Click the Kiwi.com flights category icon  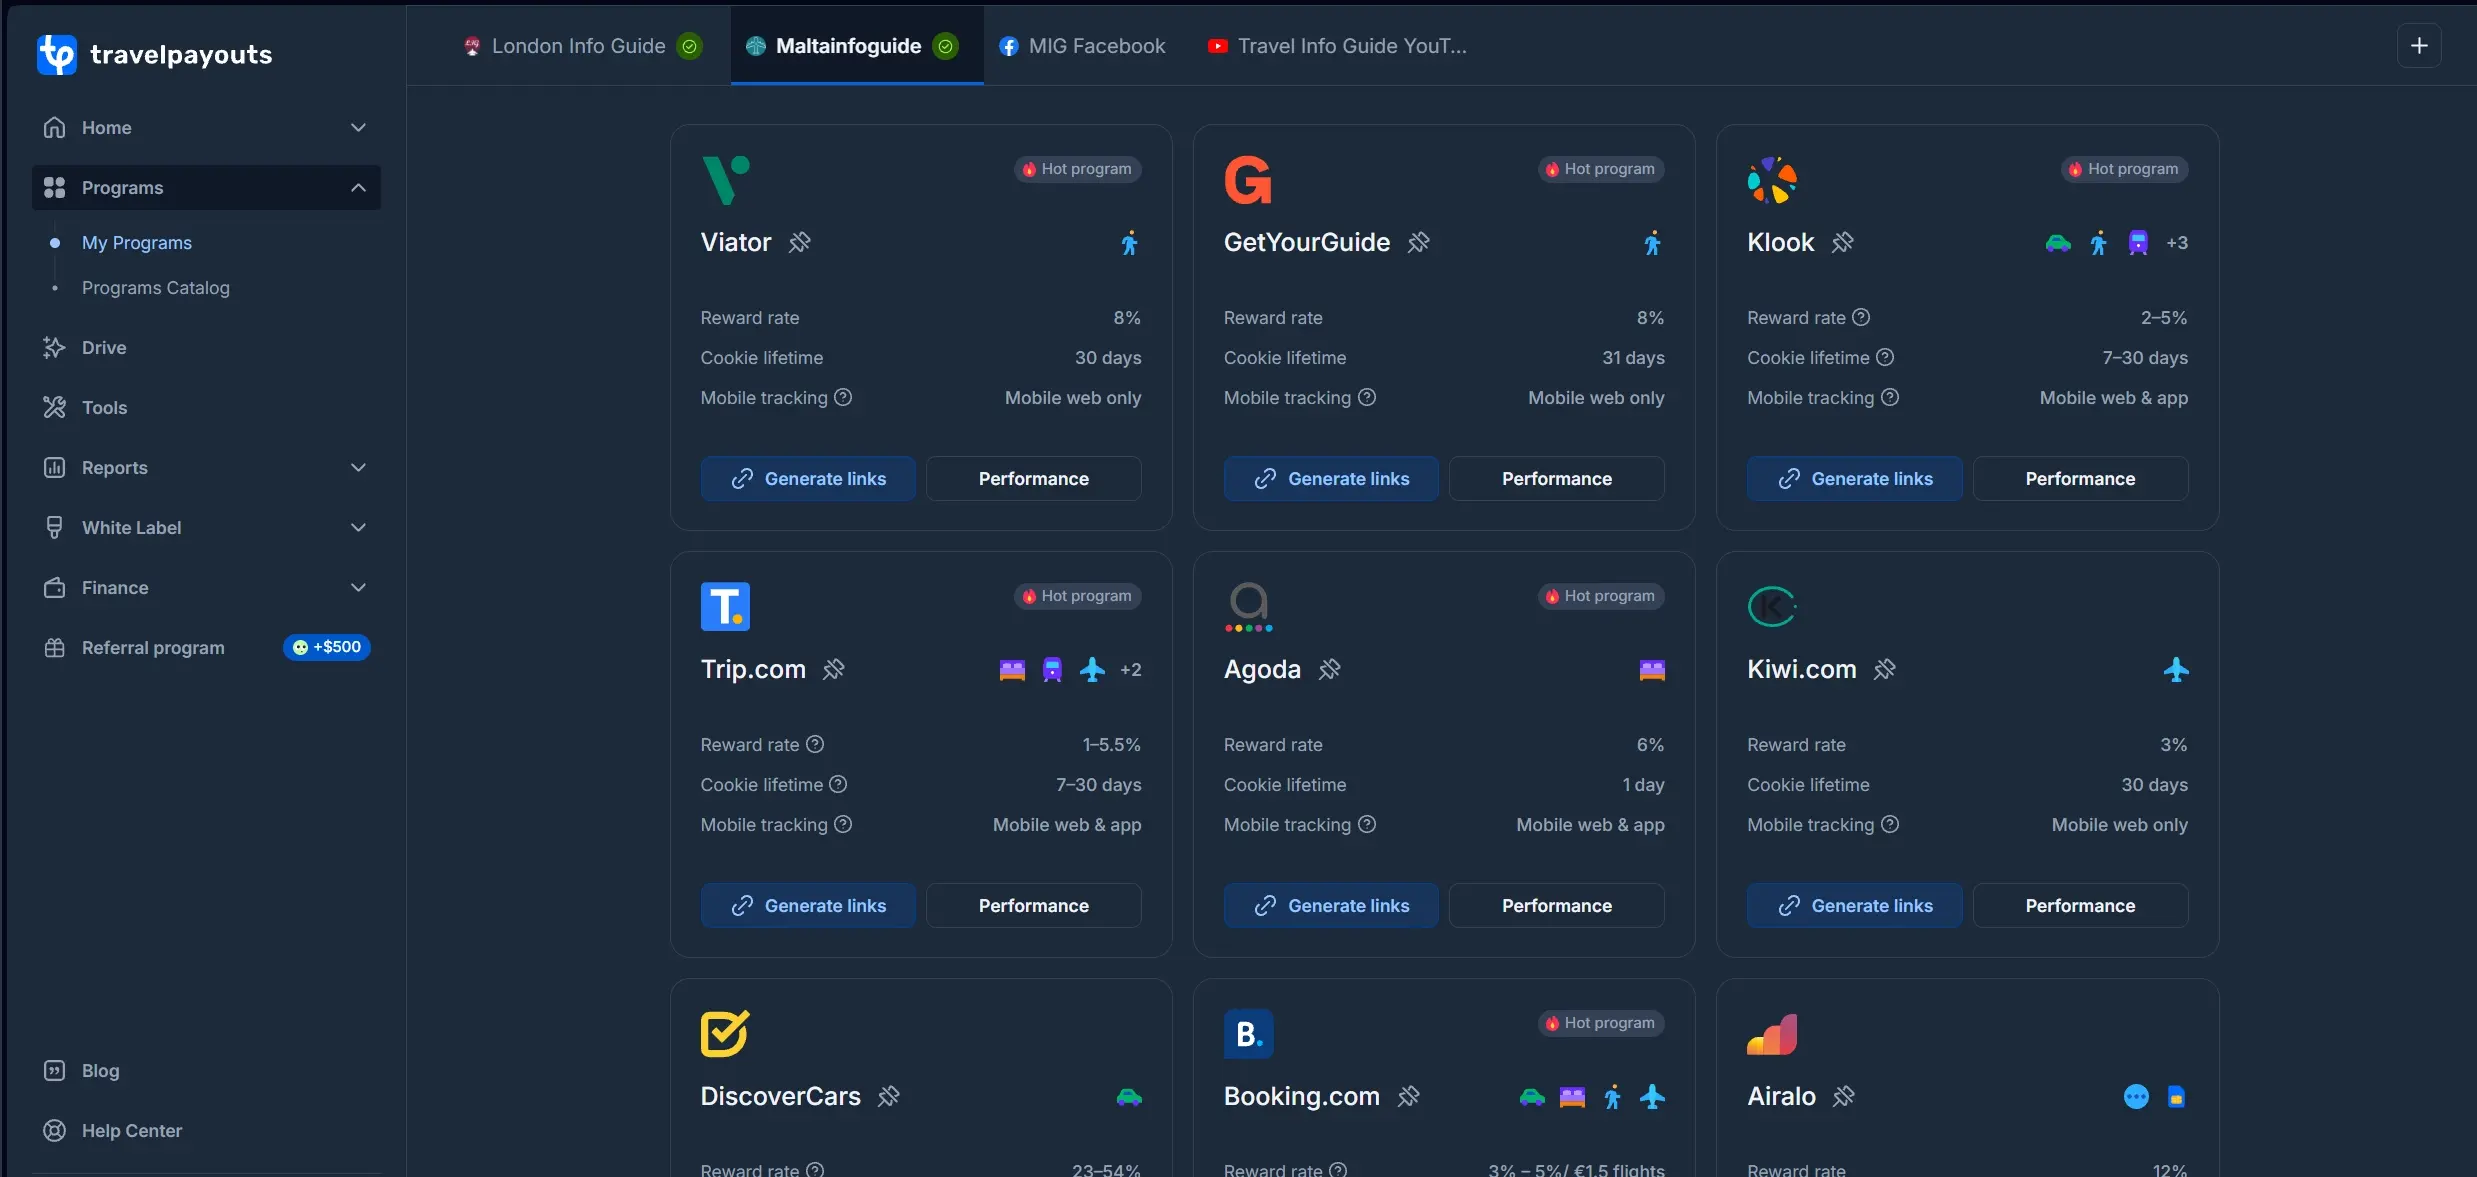pyautogui.click(x=2176, y=670)
